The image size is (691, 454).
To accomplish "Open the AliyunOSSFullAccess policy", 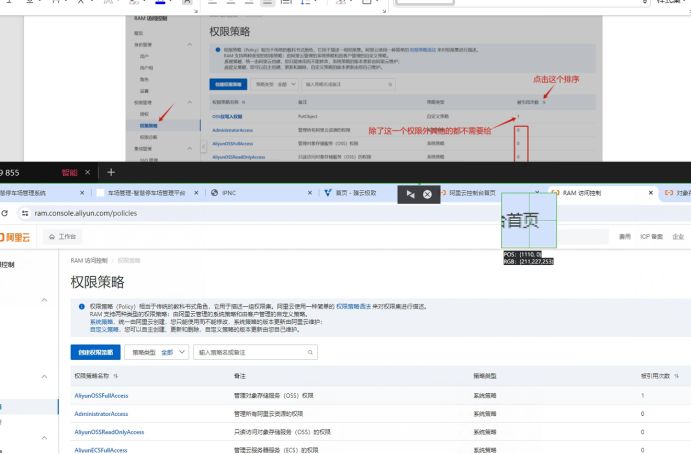I will point(101,396).
